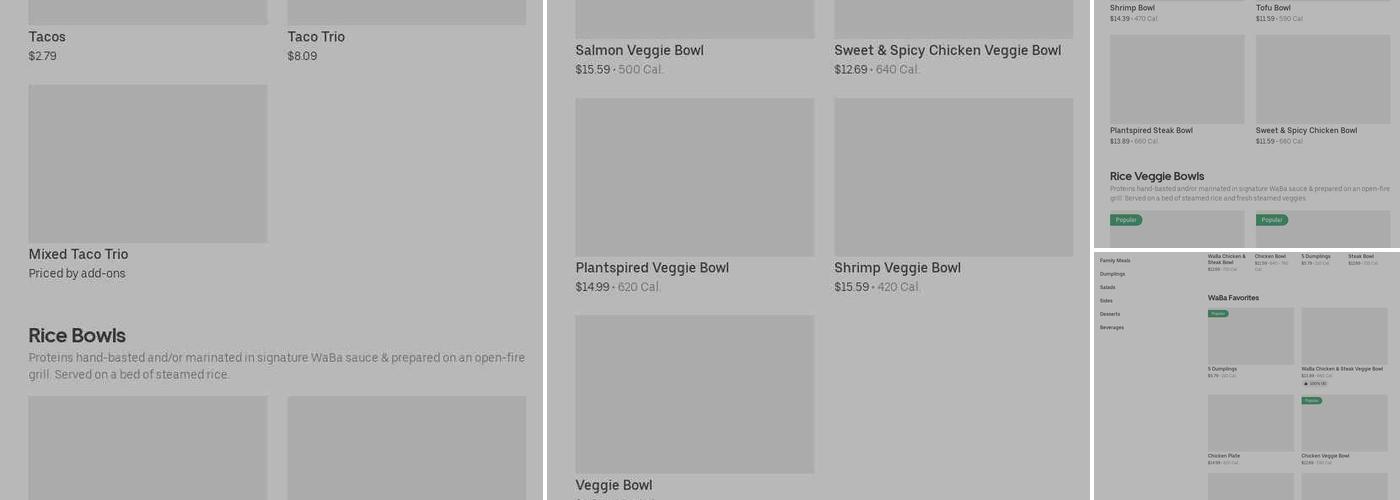Navigate to Sides menu category
The height and width of the screenshot is (500, 1400).
point(1106,301)
